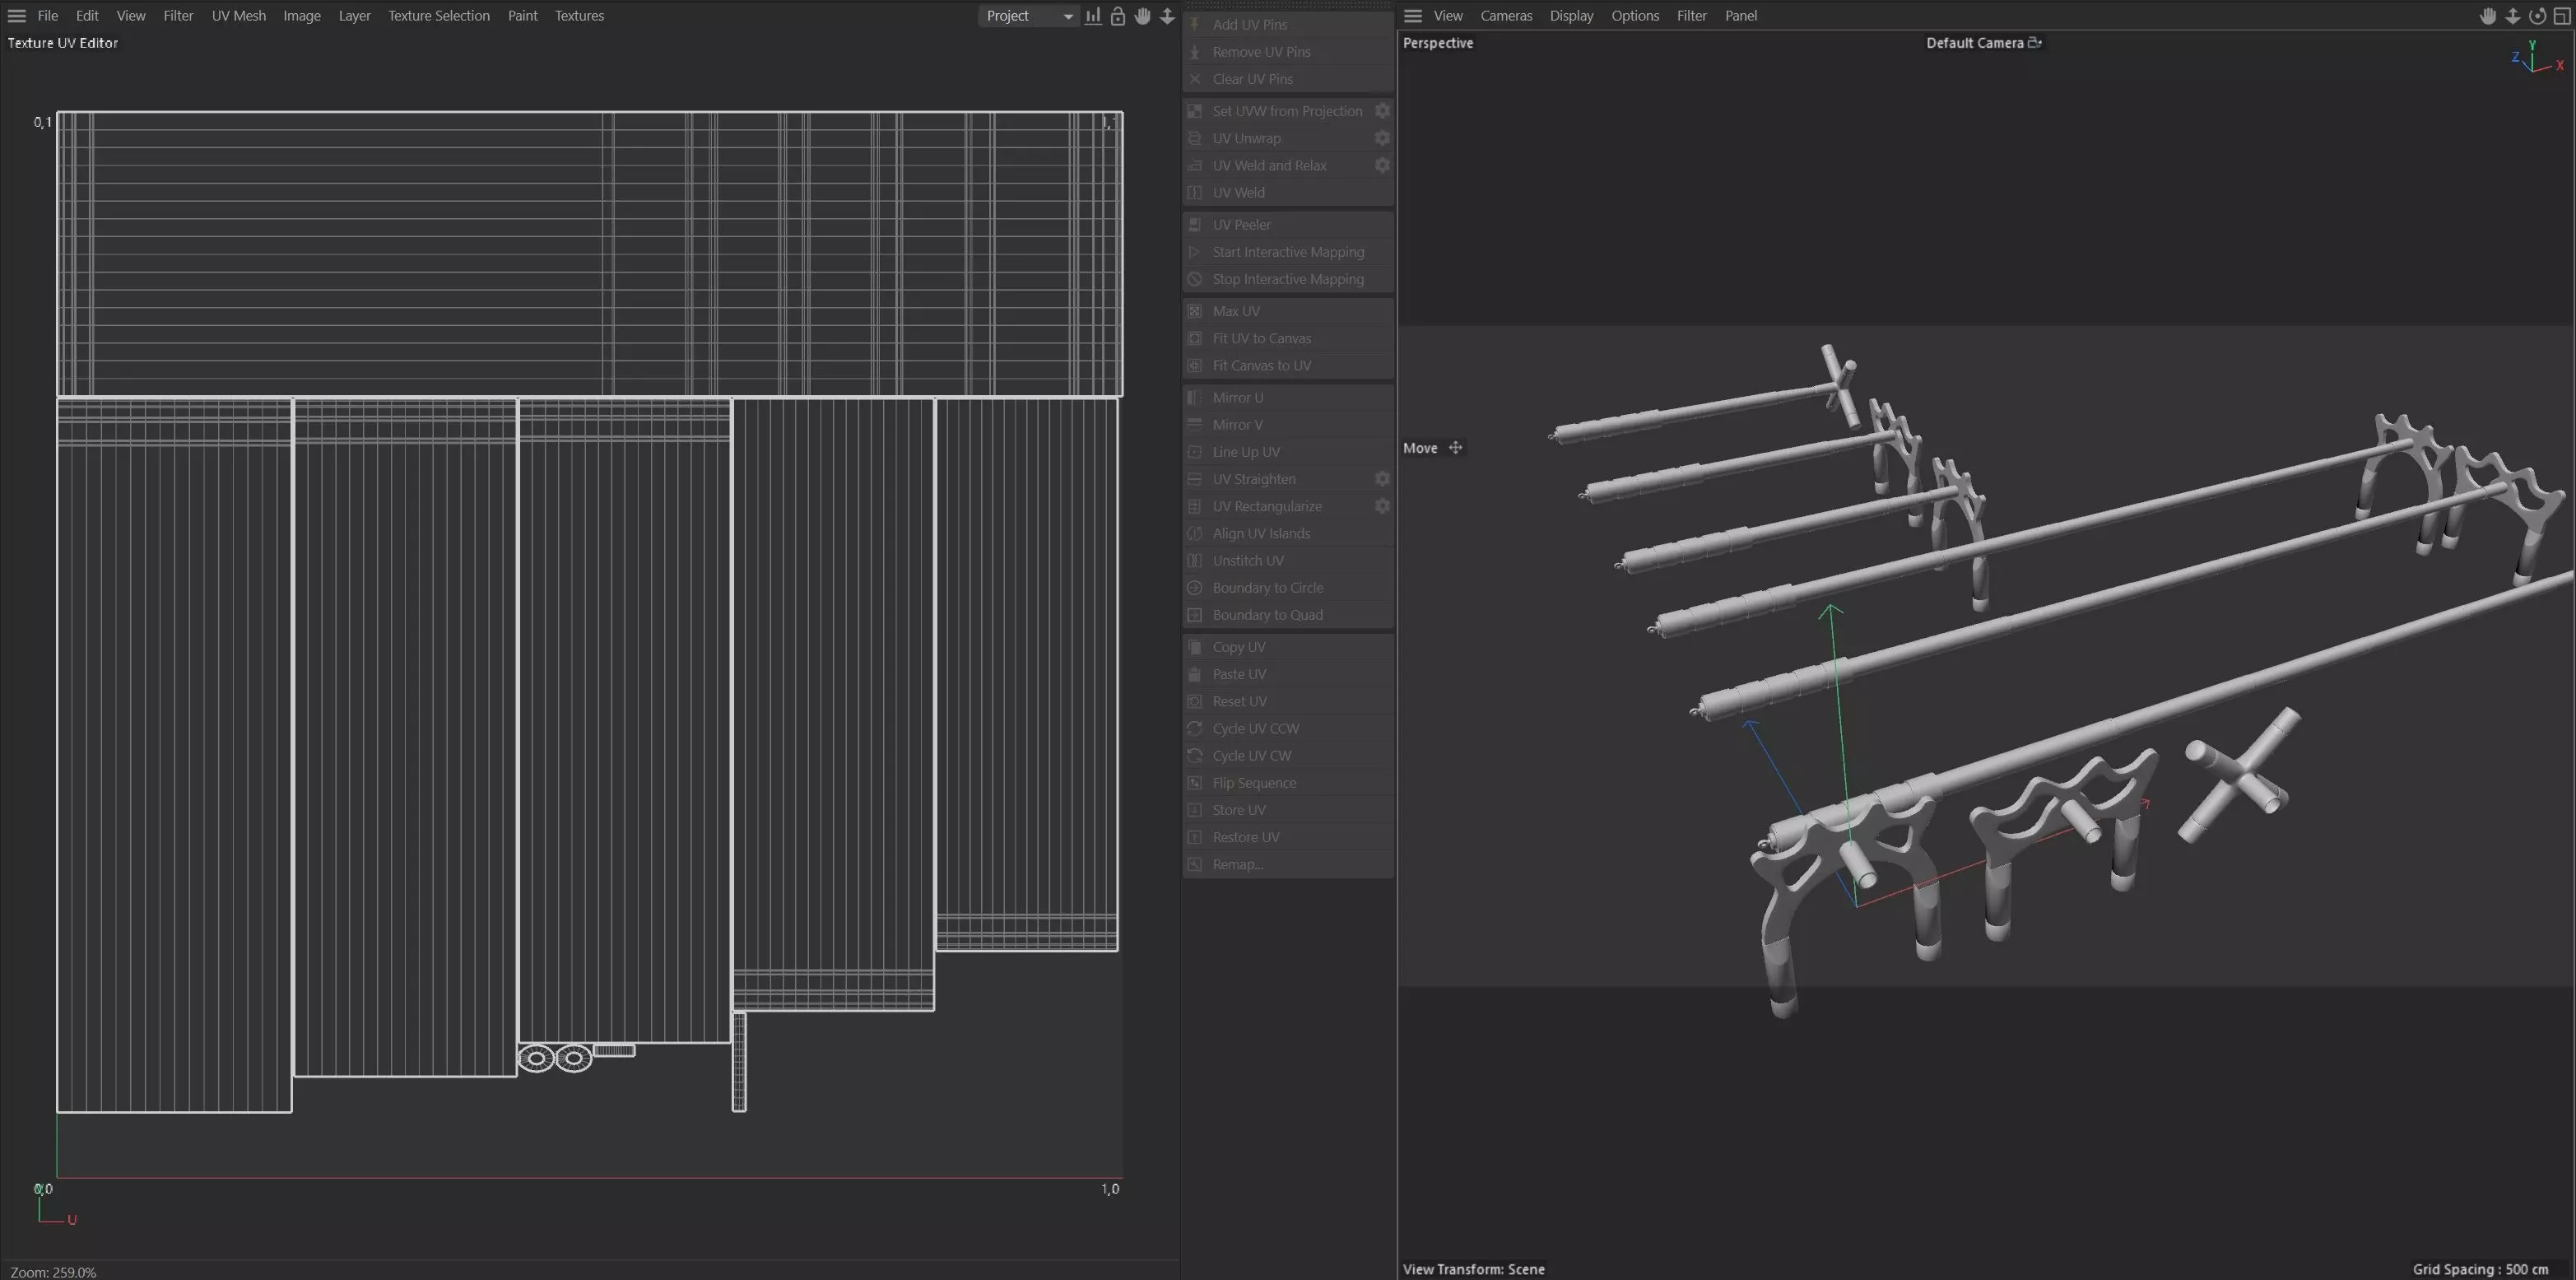Click the pan hand icon in the 3D viewport
2576x1280 pixels.
click(x=2488, y=16)
